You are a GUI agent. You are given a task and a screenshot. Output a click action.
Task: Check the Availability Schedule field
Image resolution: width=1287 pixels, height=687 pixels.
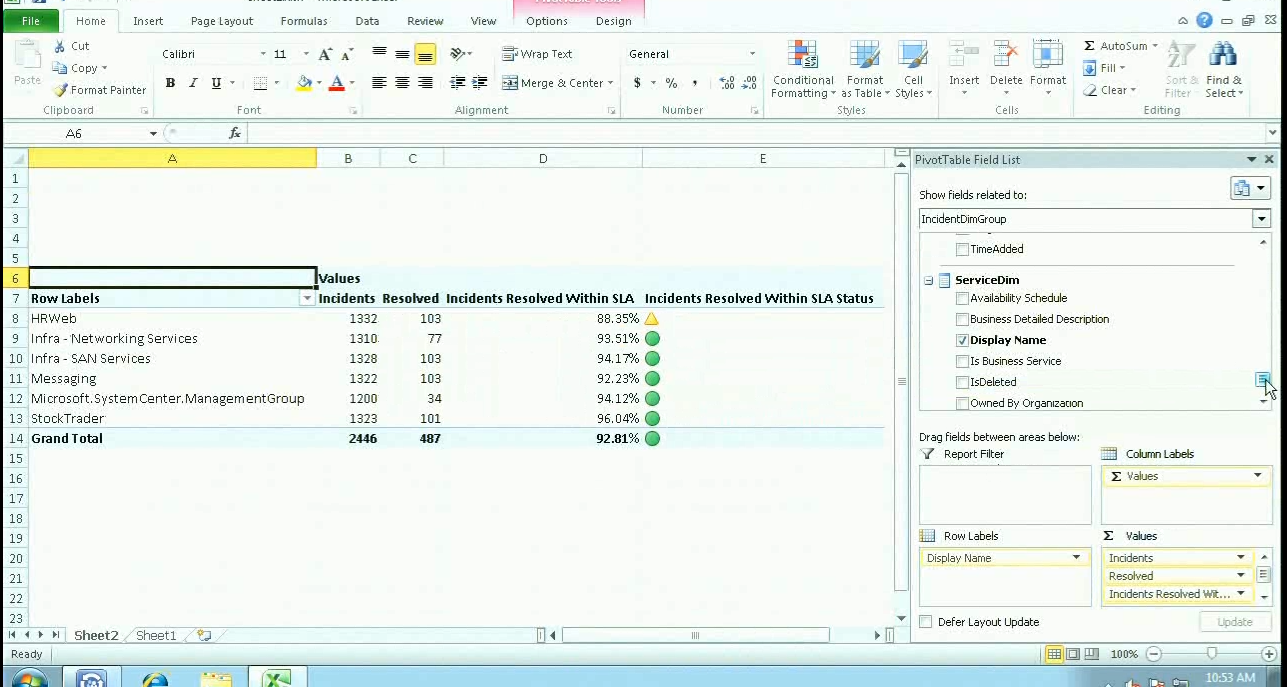[962, 298]
